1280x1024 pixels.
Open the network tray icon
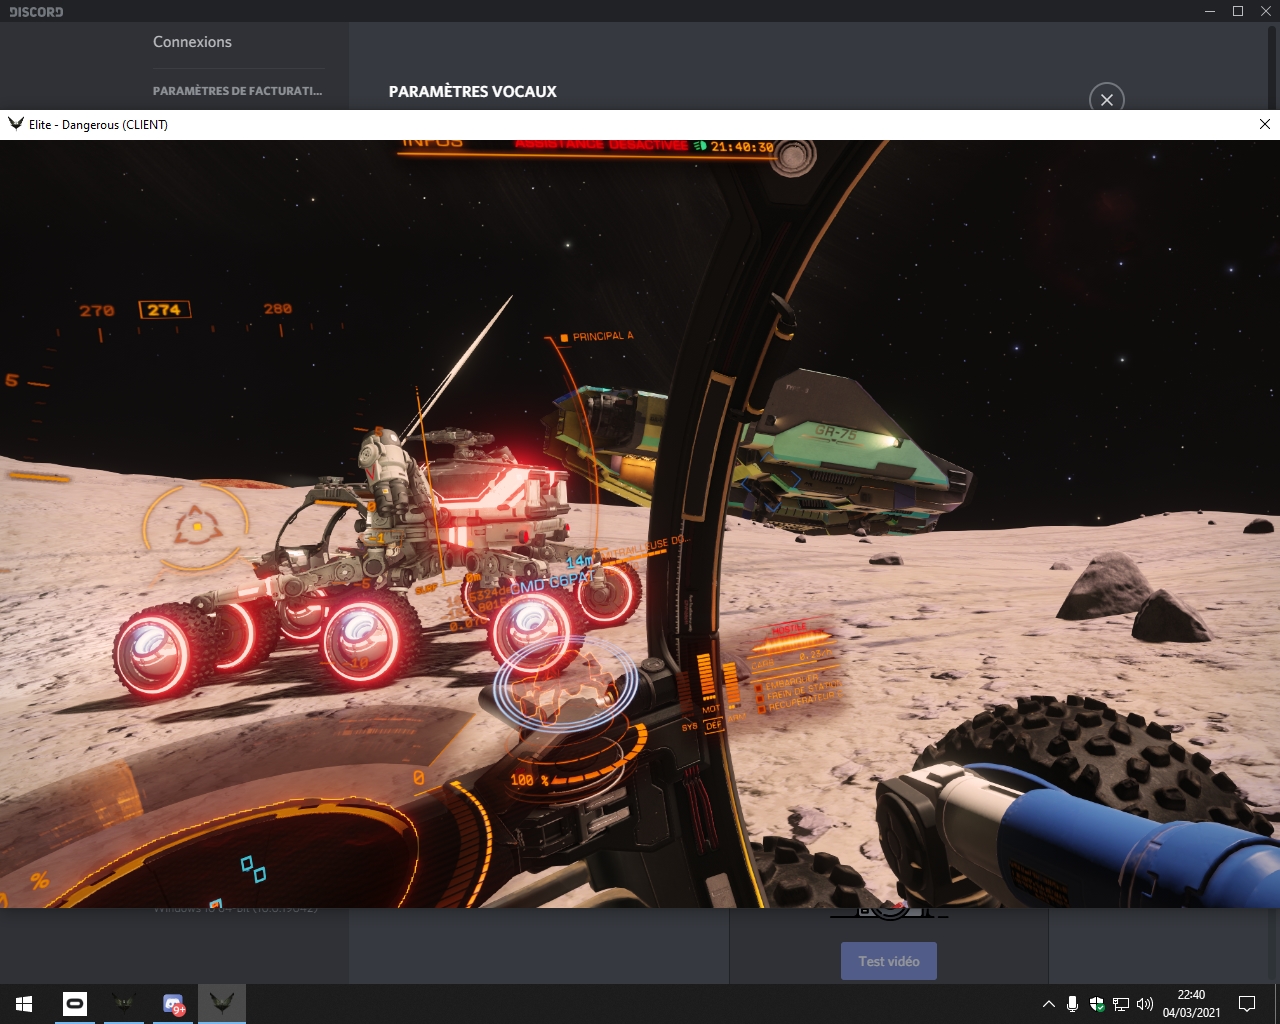[1121, 1003]
